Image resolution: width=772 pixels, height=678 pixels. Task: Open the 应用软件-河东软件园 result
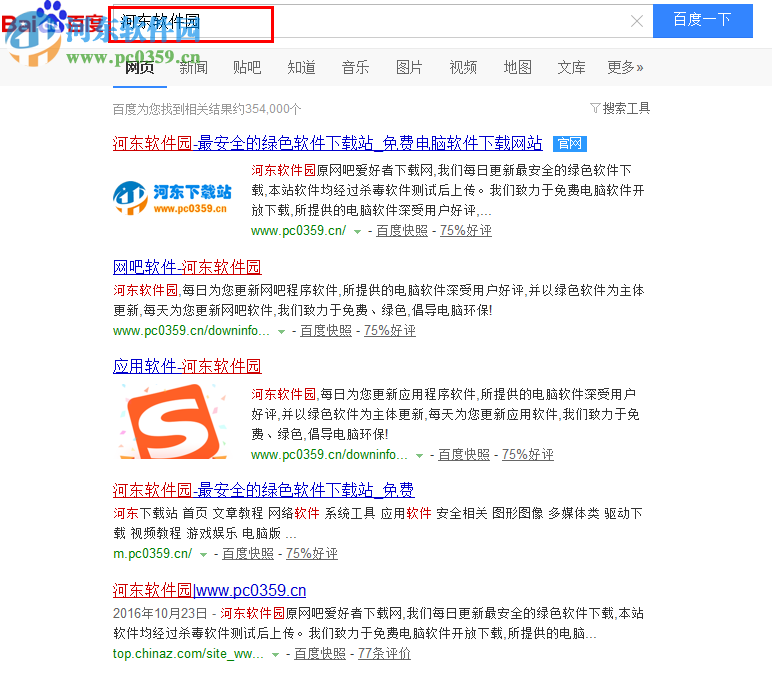pos(187,366)
